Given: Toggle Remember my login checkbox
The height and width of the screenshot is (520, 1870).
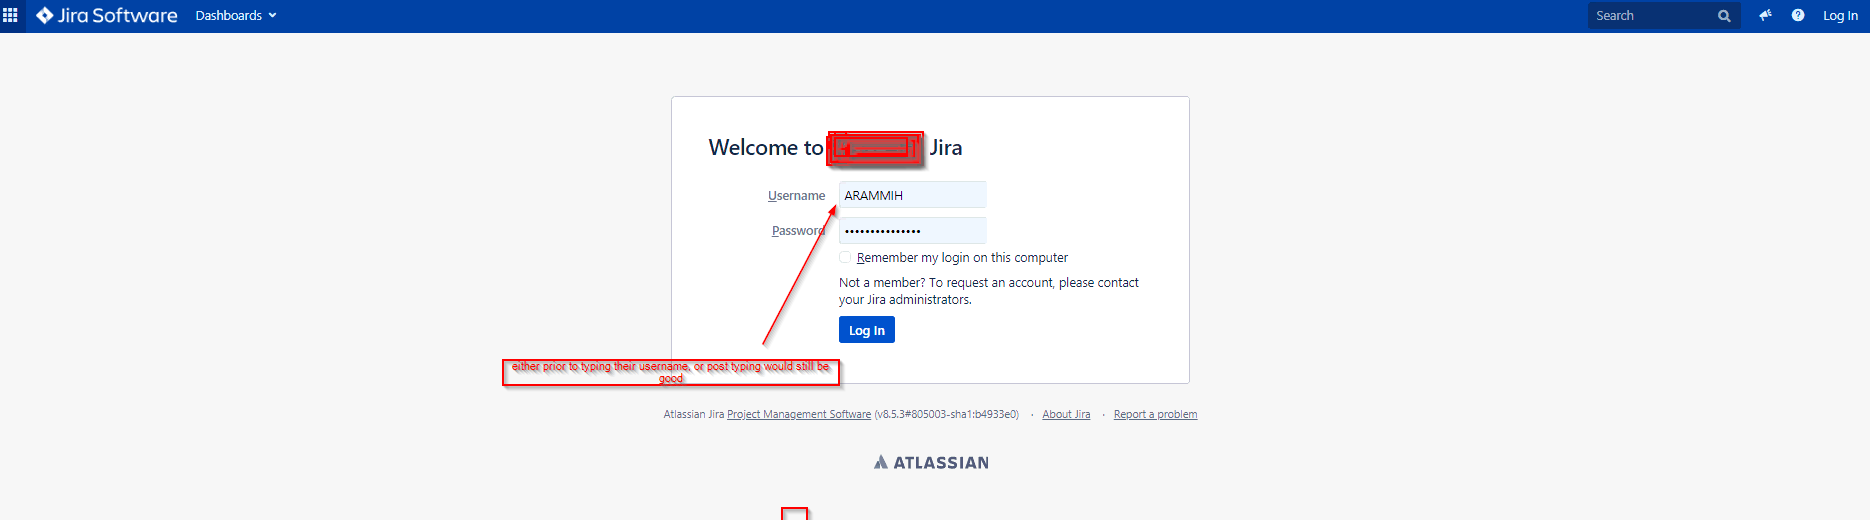Looking at the screenshot, I should tap(845, 257).
